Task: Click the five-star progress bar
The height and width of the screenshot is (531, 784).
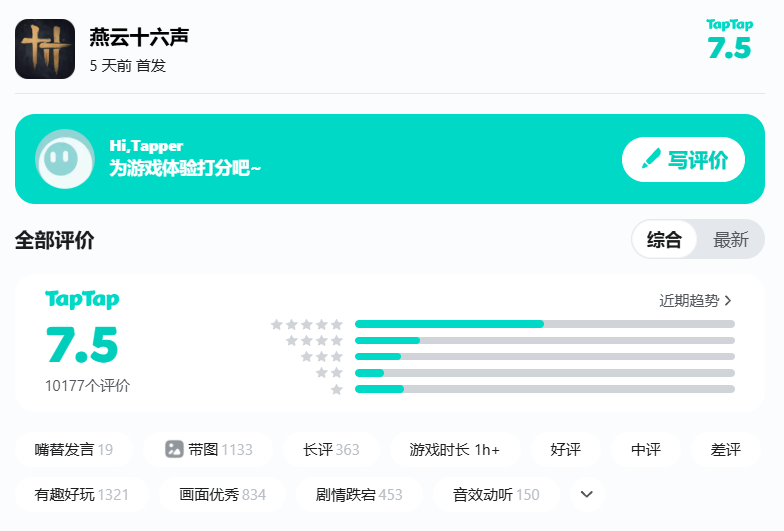Action: (544, 324)
